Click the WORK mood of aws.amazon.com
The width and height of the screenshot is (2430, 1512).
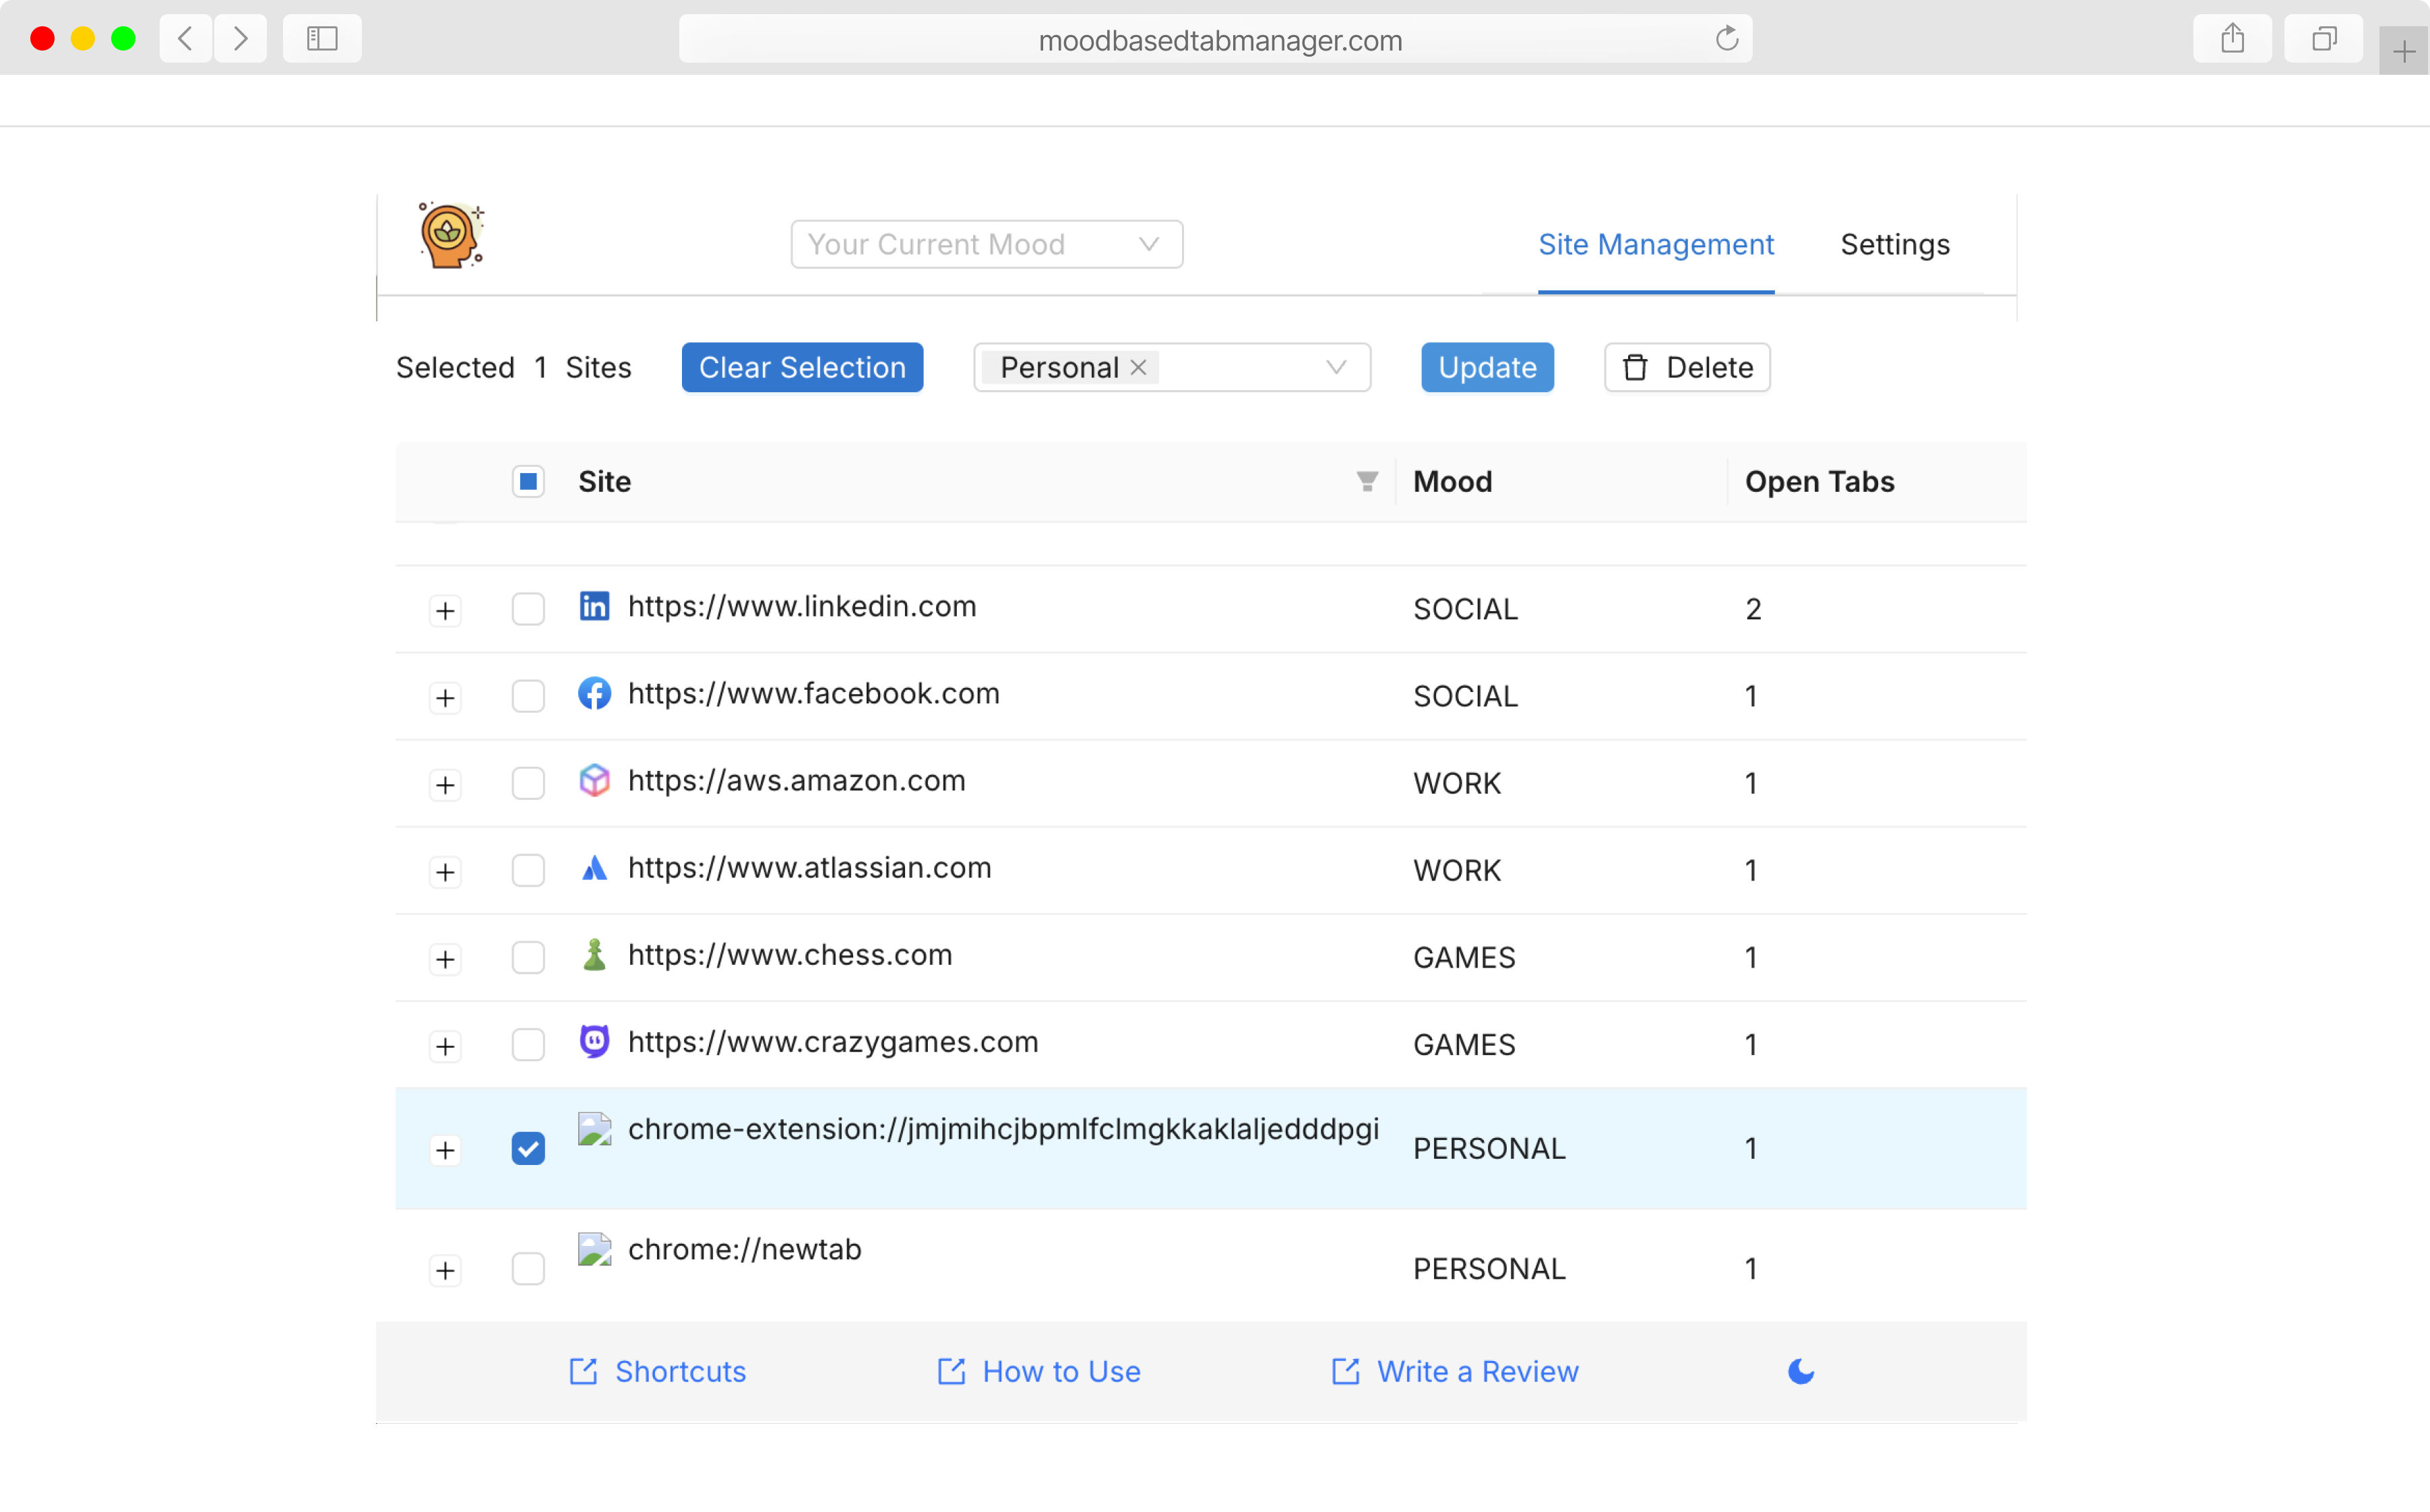tap(1457, 783)
